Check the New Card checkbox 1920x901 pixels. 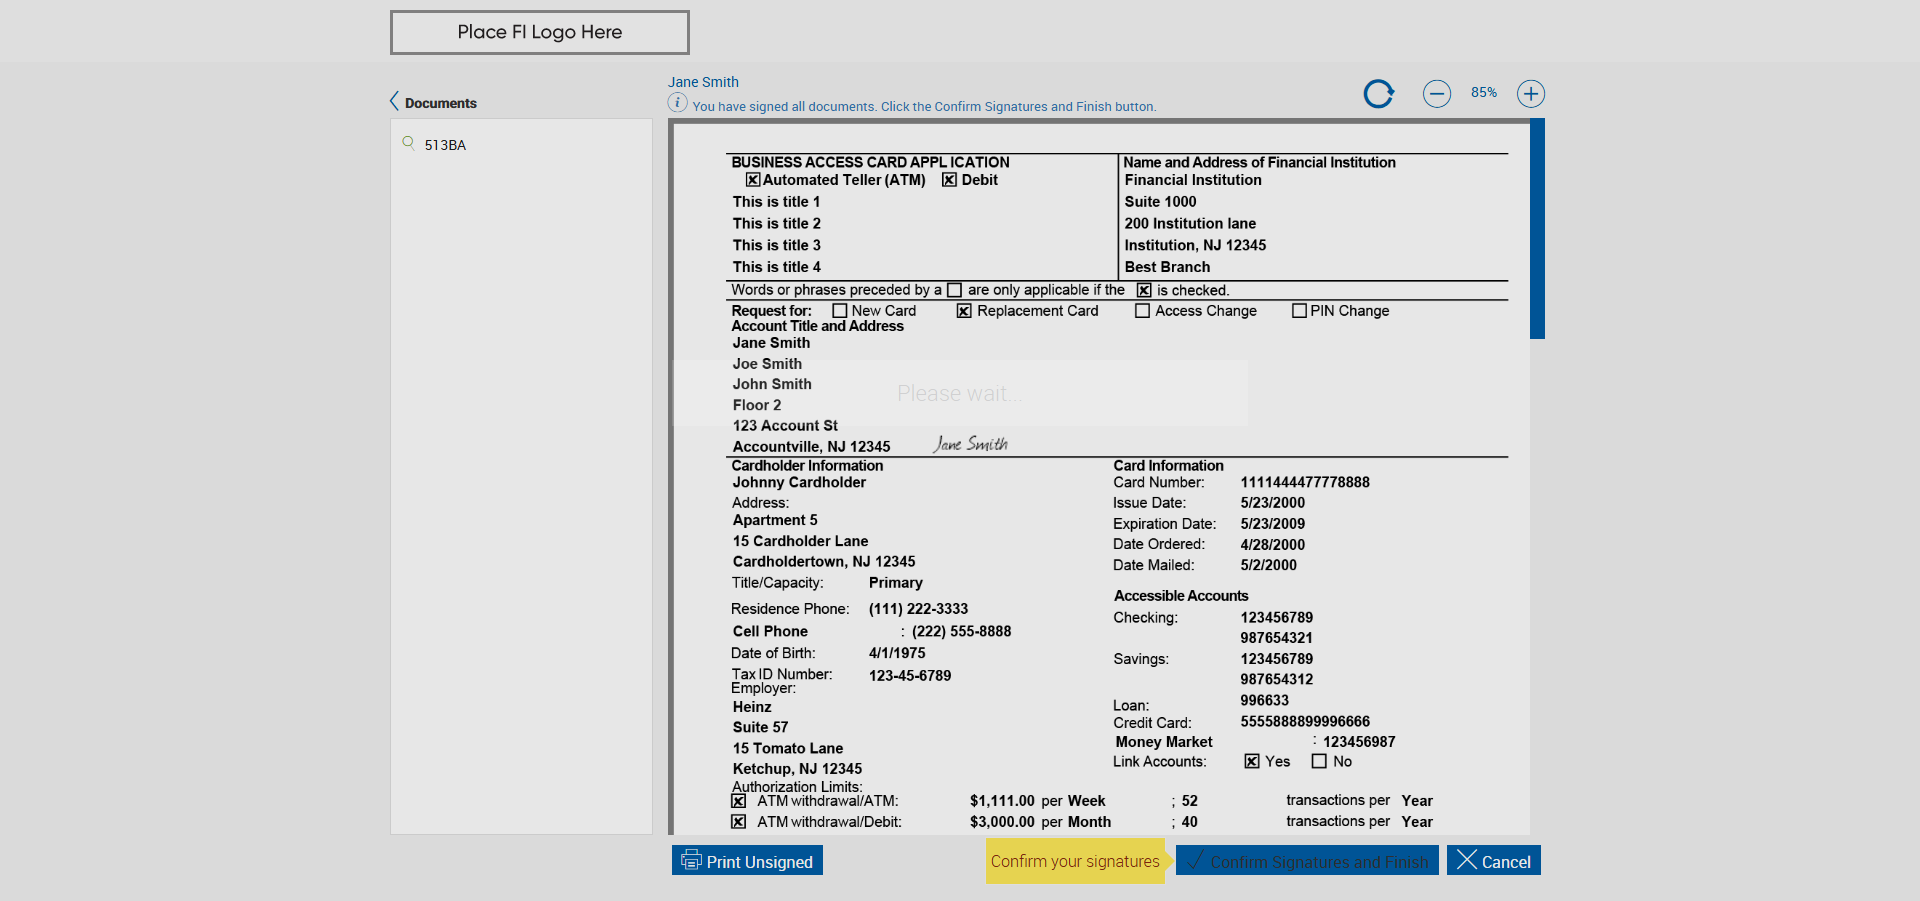click(840, 311)
